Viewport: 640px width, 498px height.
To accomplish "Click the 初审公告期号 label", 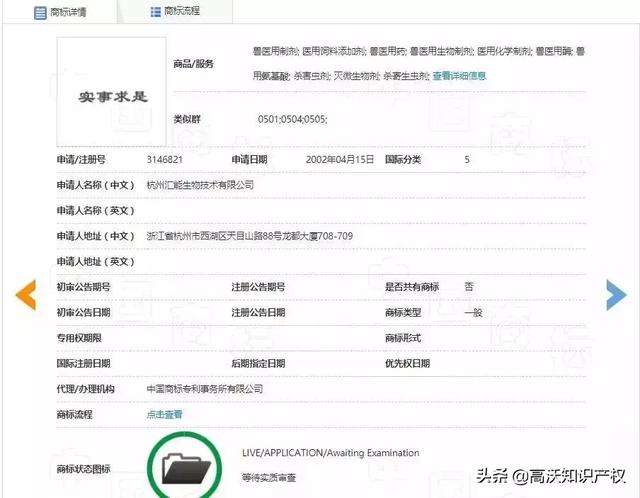I will [x=83, y=287].
